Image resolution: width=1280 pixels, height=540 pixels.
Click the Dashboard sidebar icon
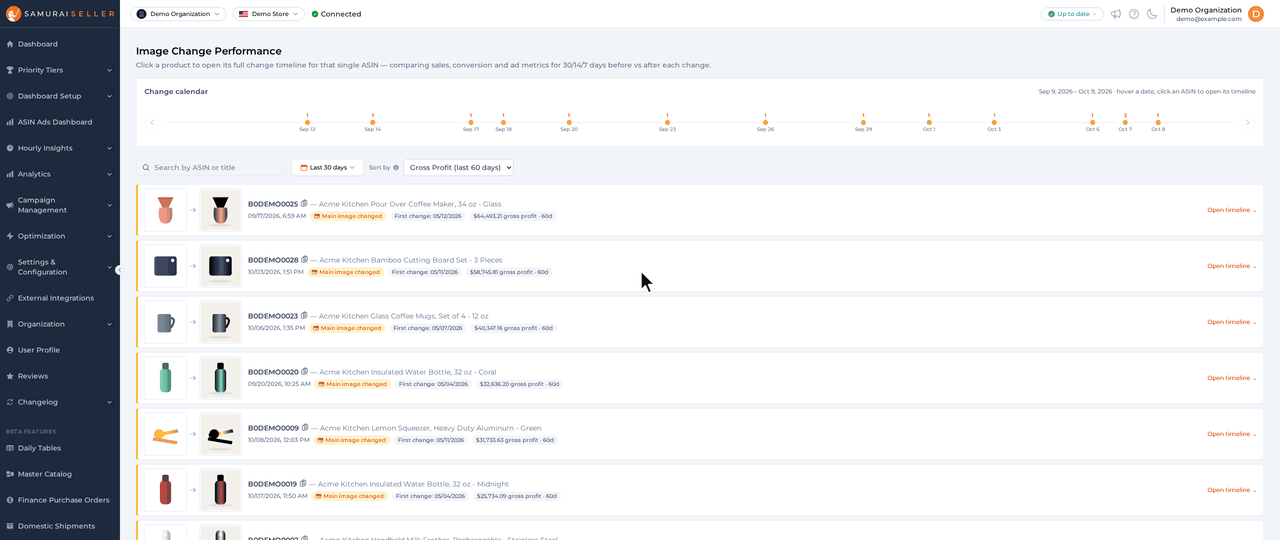(10, 44)
